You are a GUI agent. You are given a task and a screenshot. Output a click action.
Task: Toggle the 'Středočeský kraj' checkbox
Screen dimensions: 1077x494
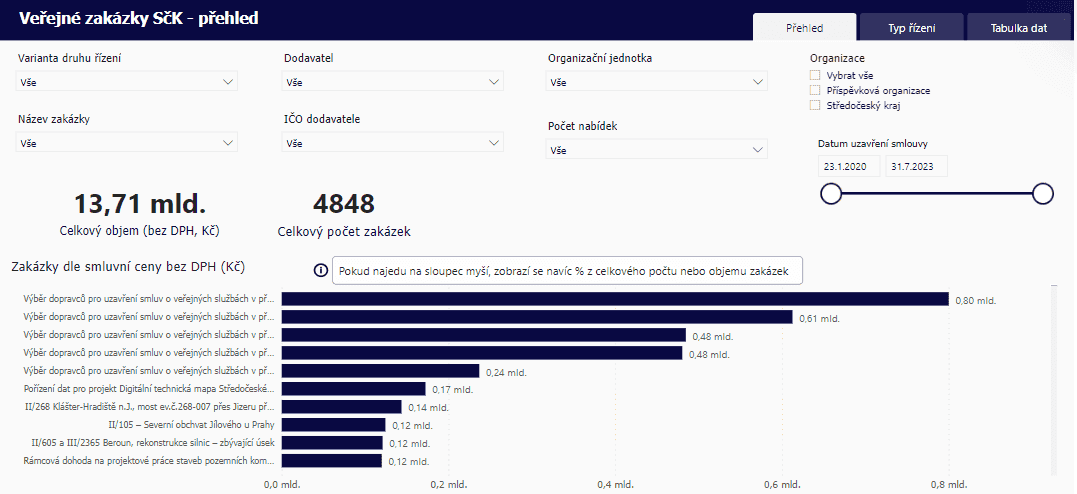pos(815,105)
